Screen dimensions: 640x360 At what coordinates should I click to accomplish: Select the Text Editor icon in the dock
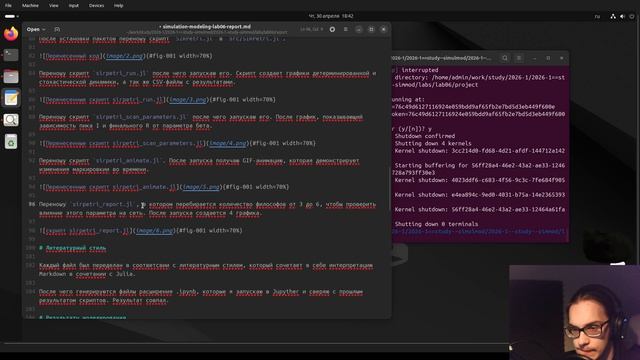pyautogui.click(x=11, y=98)
